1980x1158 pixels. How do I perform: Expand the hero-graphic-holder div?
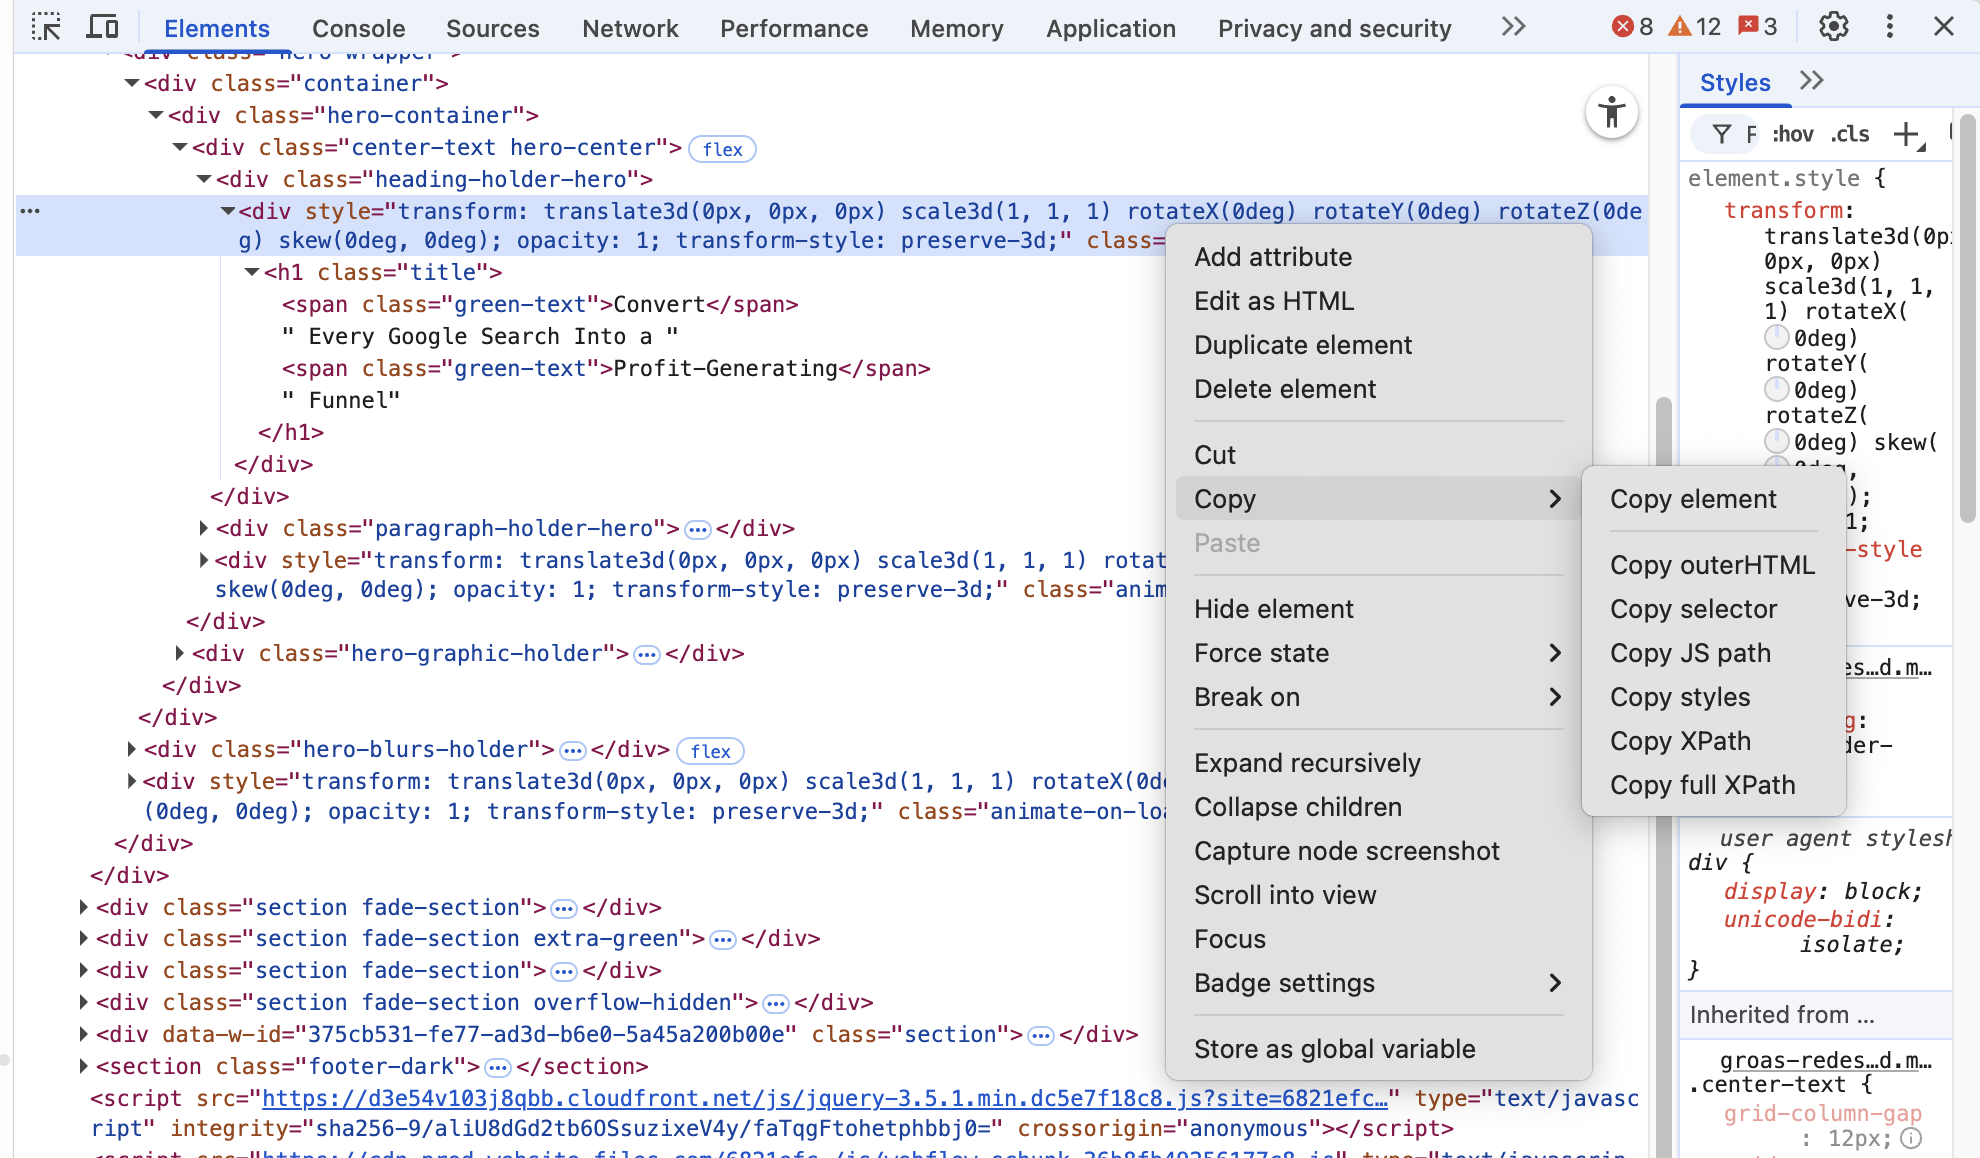pos(180,653)
